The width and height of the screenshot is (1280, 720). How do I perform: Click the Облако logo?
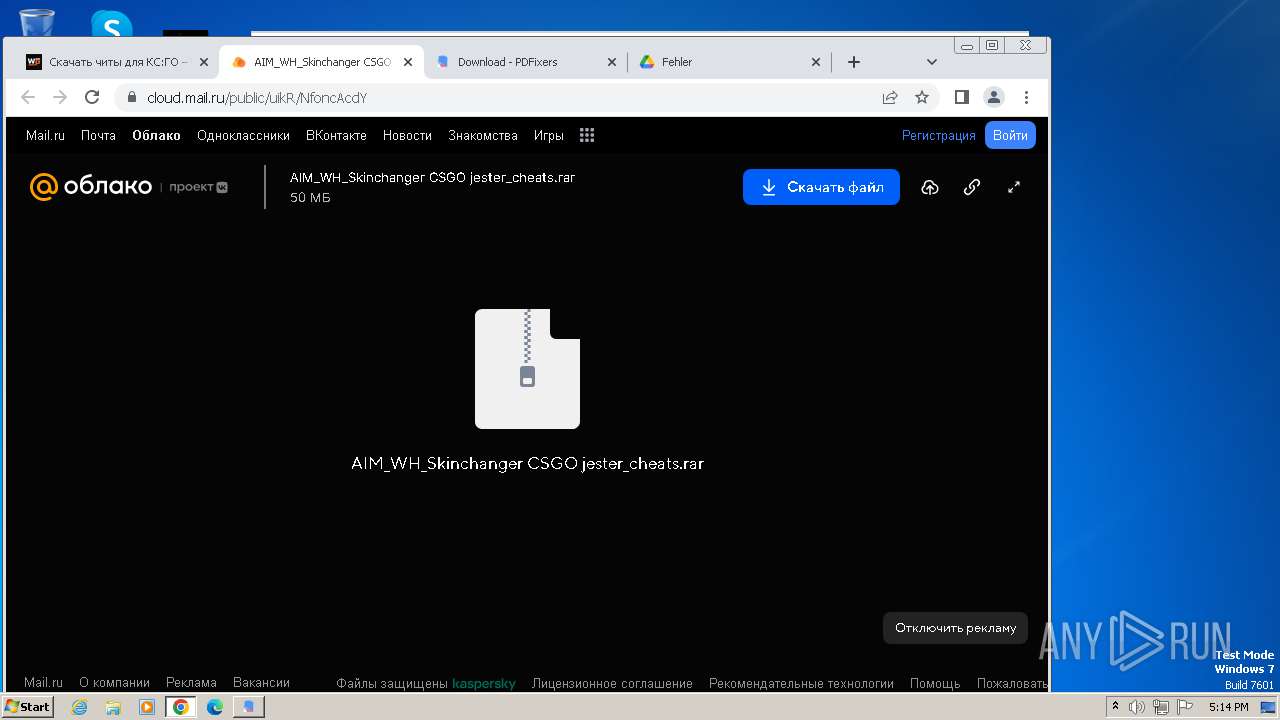click(91, 186)
